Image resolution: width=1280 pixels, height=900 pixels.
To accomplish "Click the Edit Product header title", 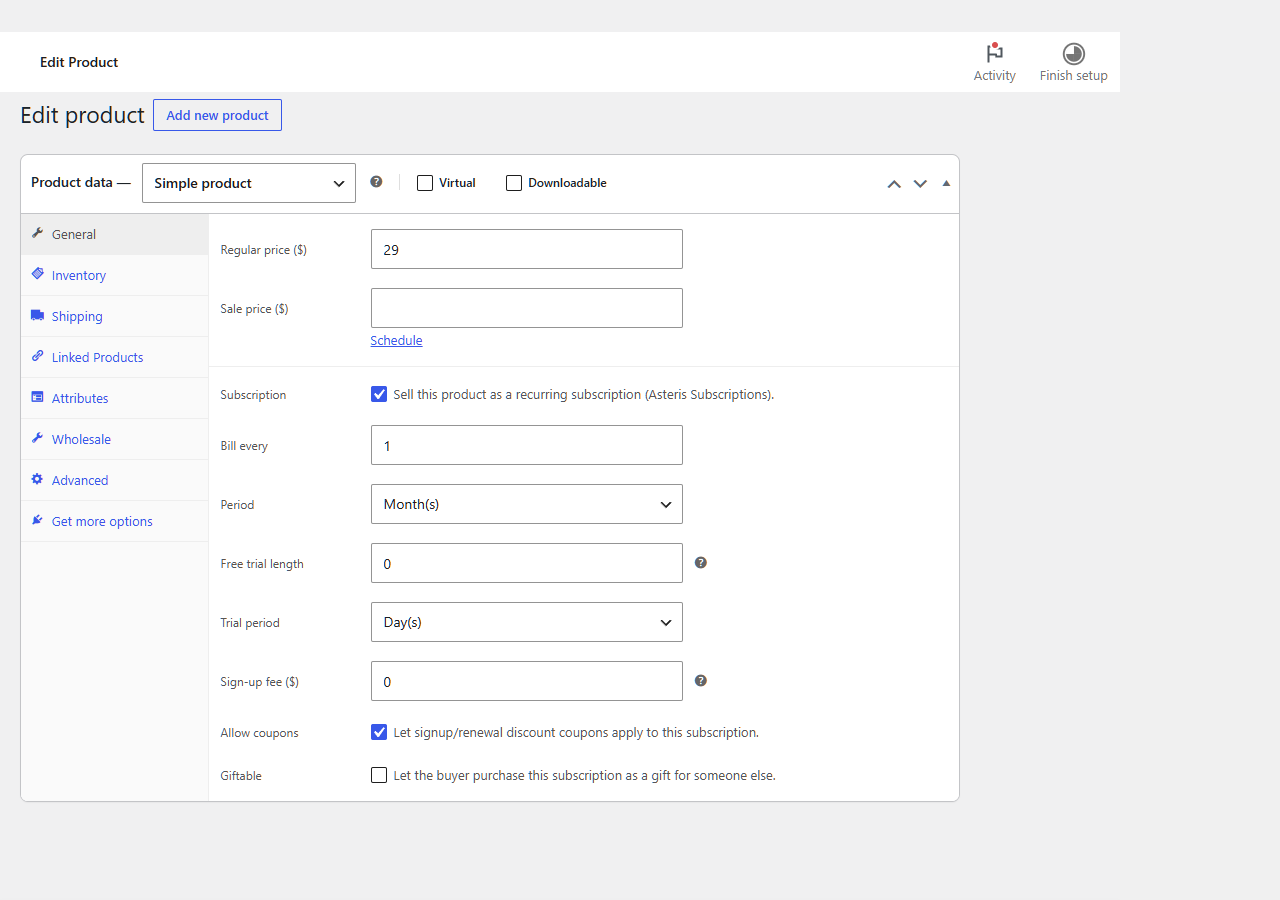I will (79, 62).
